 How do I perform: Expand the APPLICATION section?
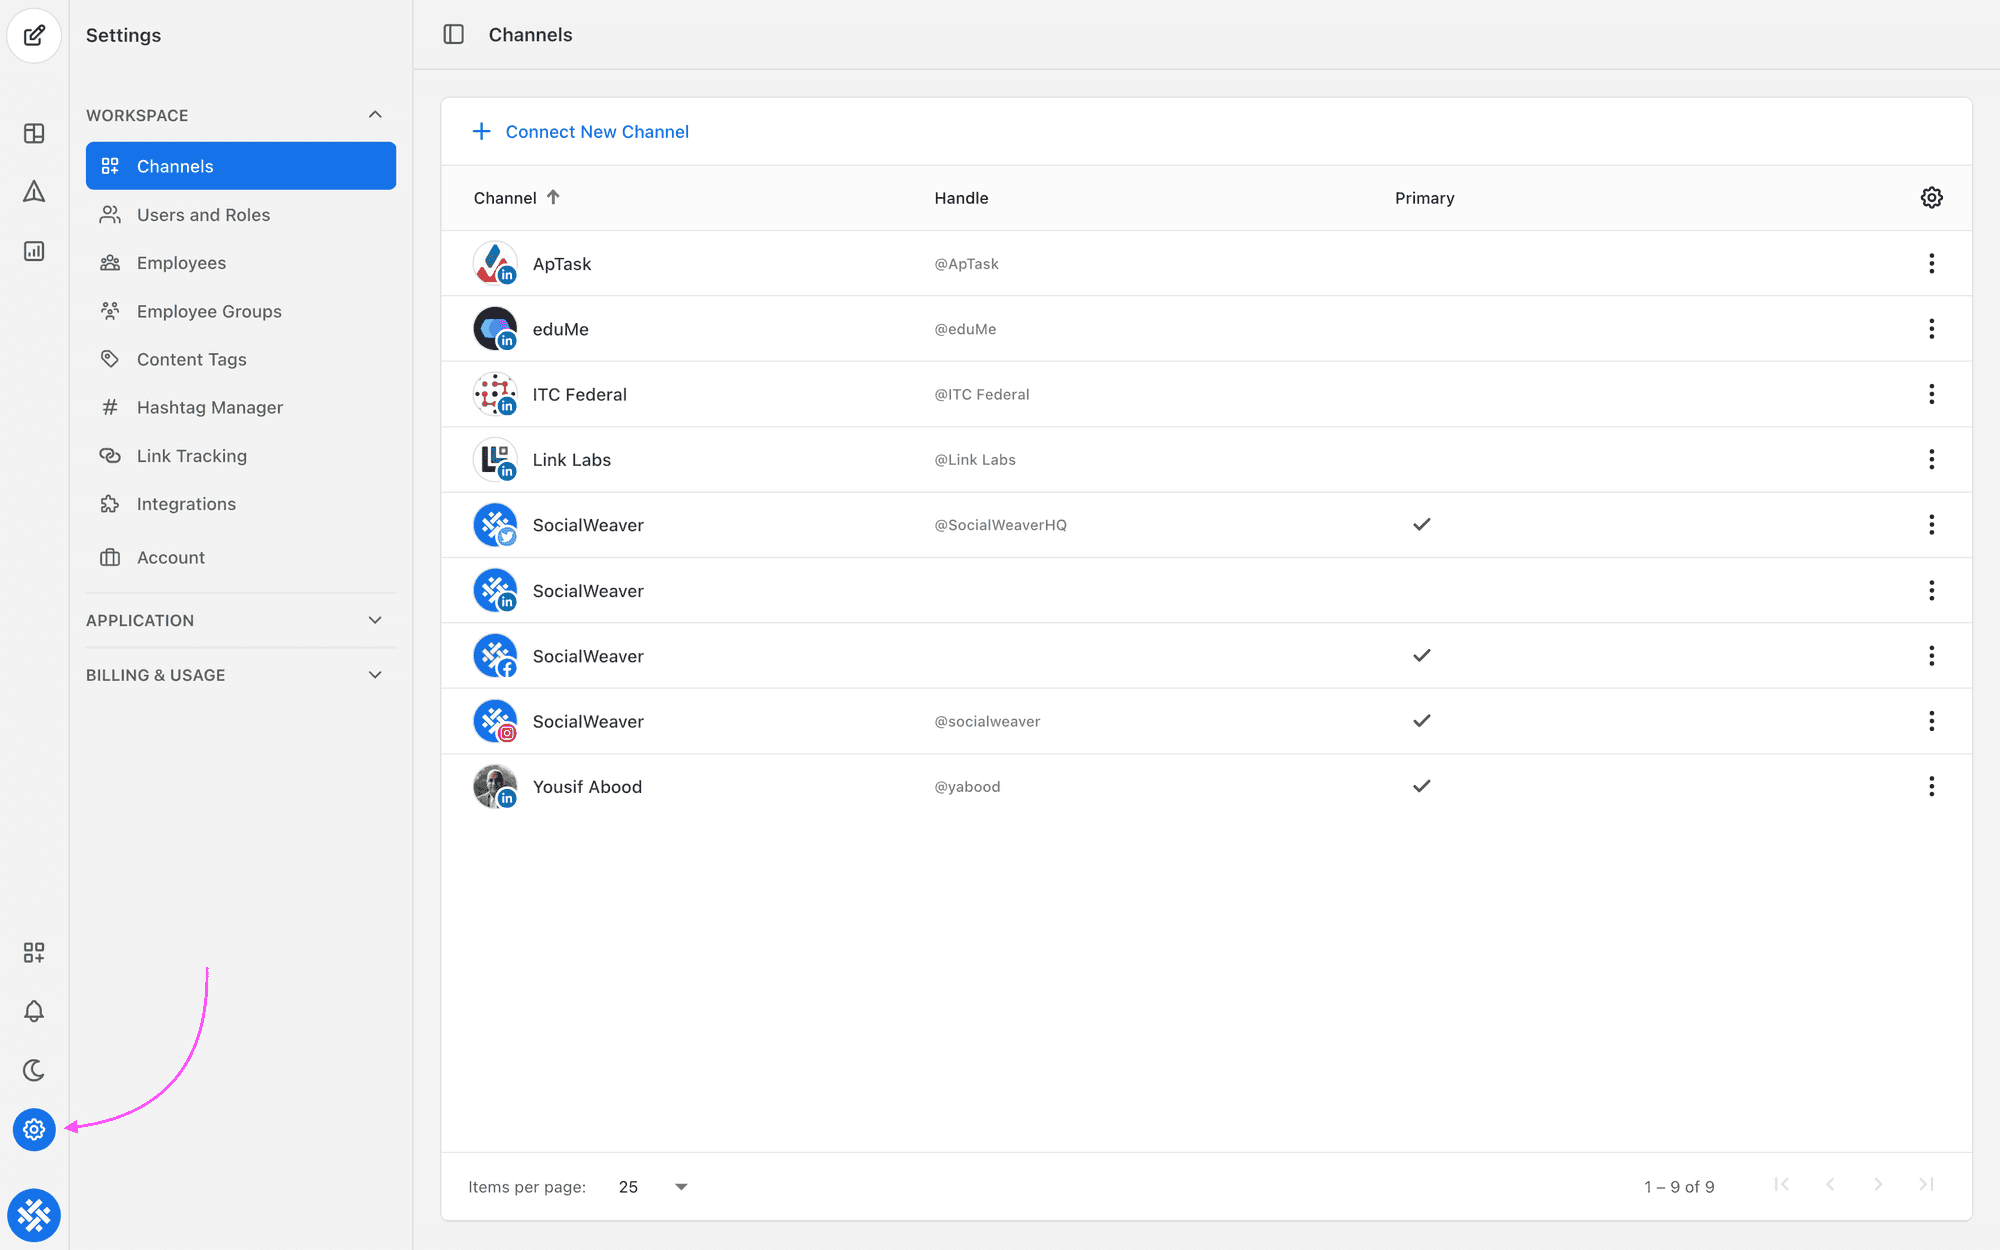375,620
